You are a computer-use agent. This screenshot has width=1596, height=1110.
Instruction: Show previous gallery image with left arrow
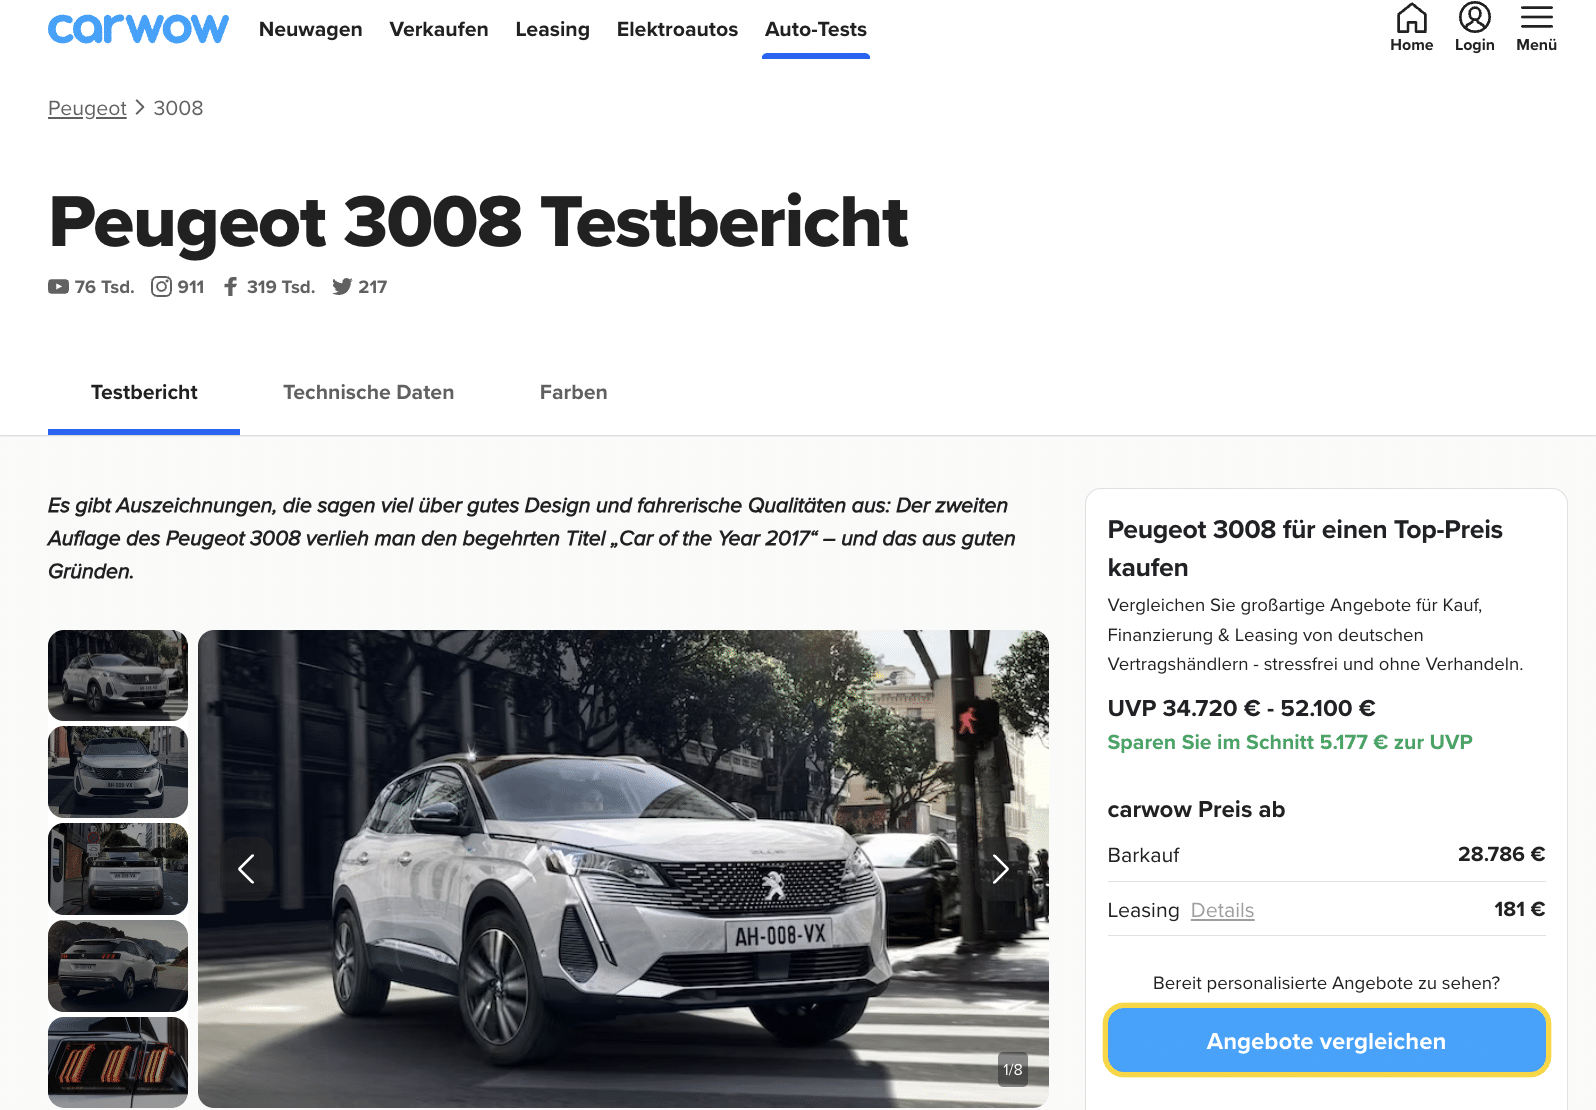coord(247,869)
